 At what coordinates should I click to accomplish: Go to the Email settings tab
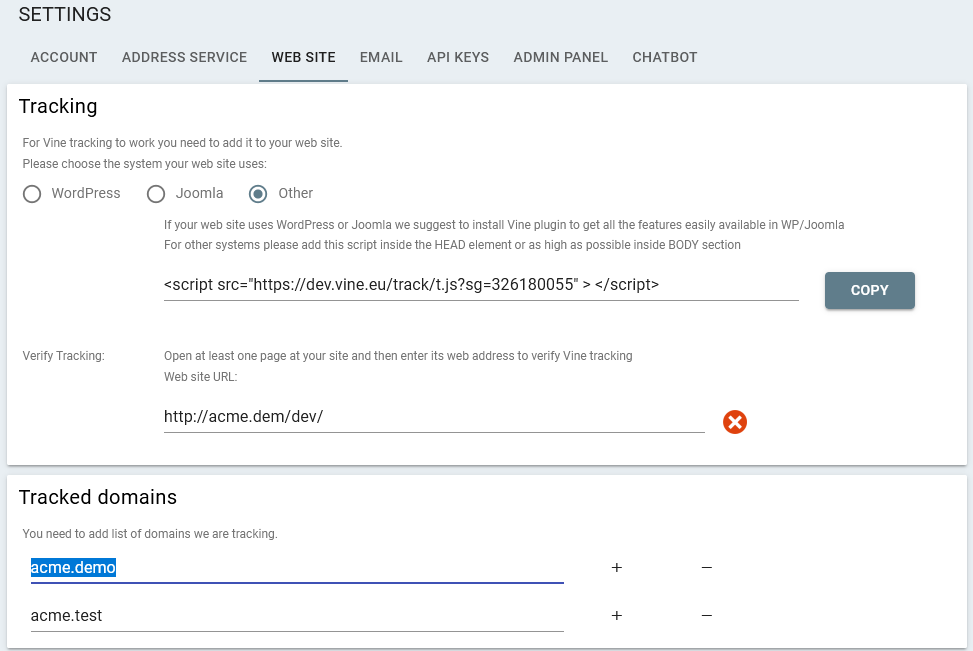[x=381, y=57]
